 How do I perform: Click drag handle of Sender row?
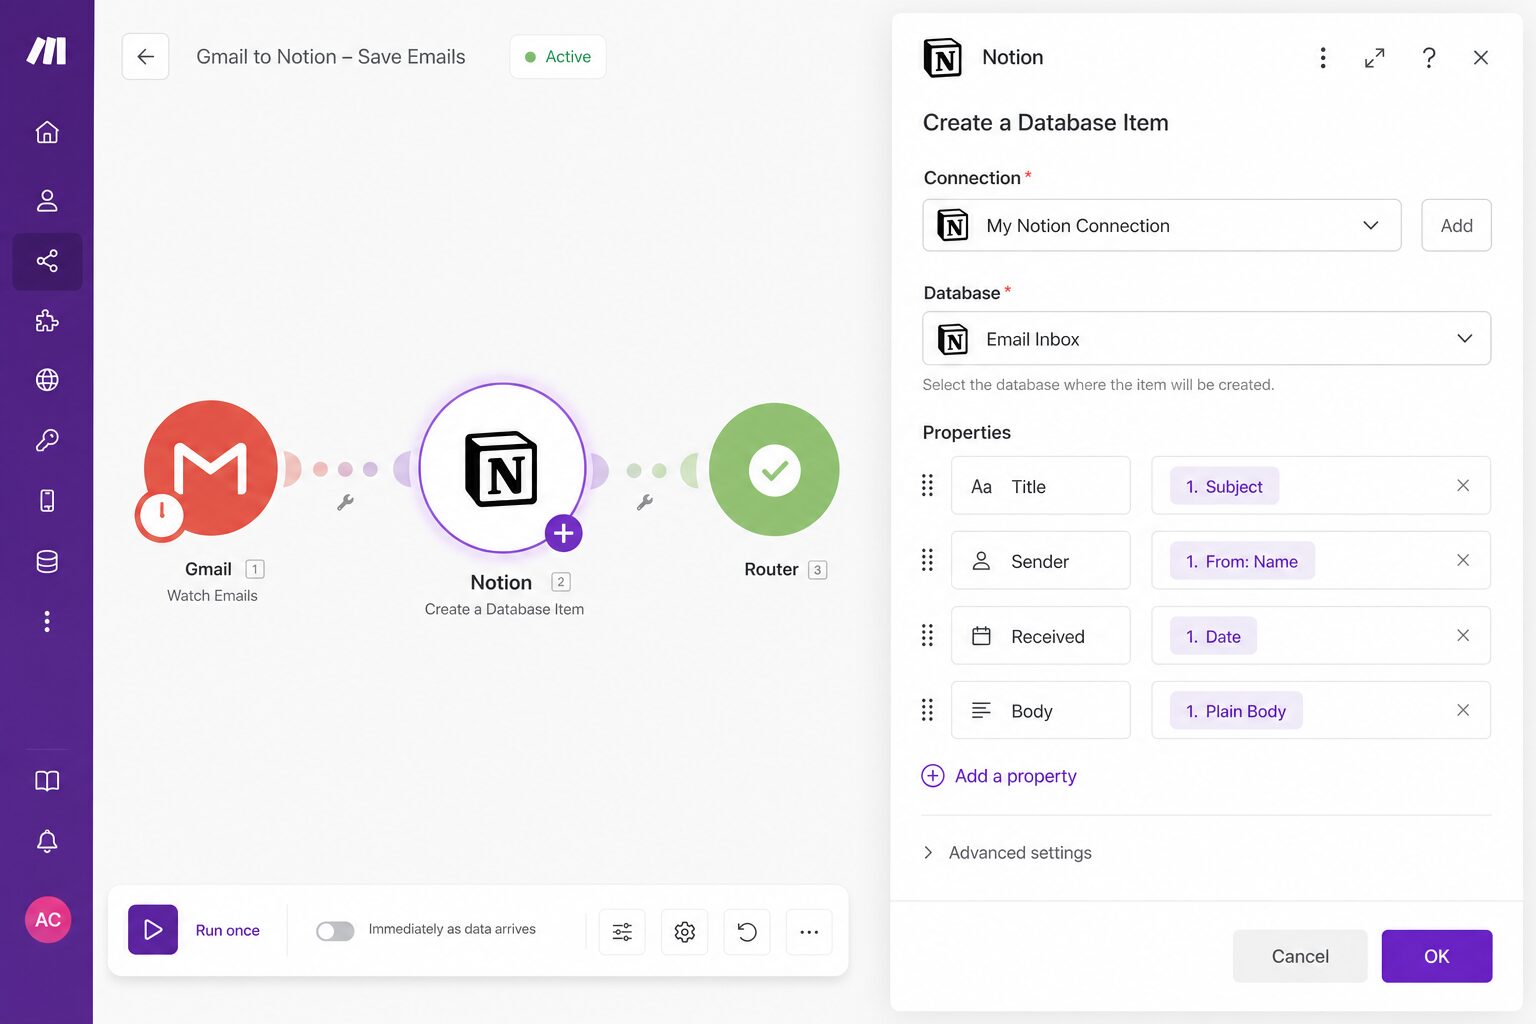927,560
